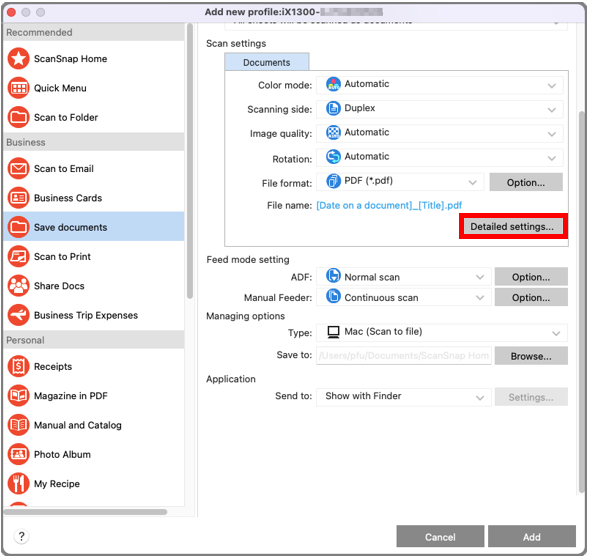Select My Recipe profile label
Screen dimensions: 589x558
[x=57, y=484]
